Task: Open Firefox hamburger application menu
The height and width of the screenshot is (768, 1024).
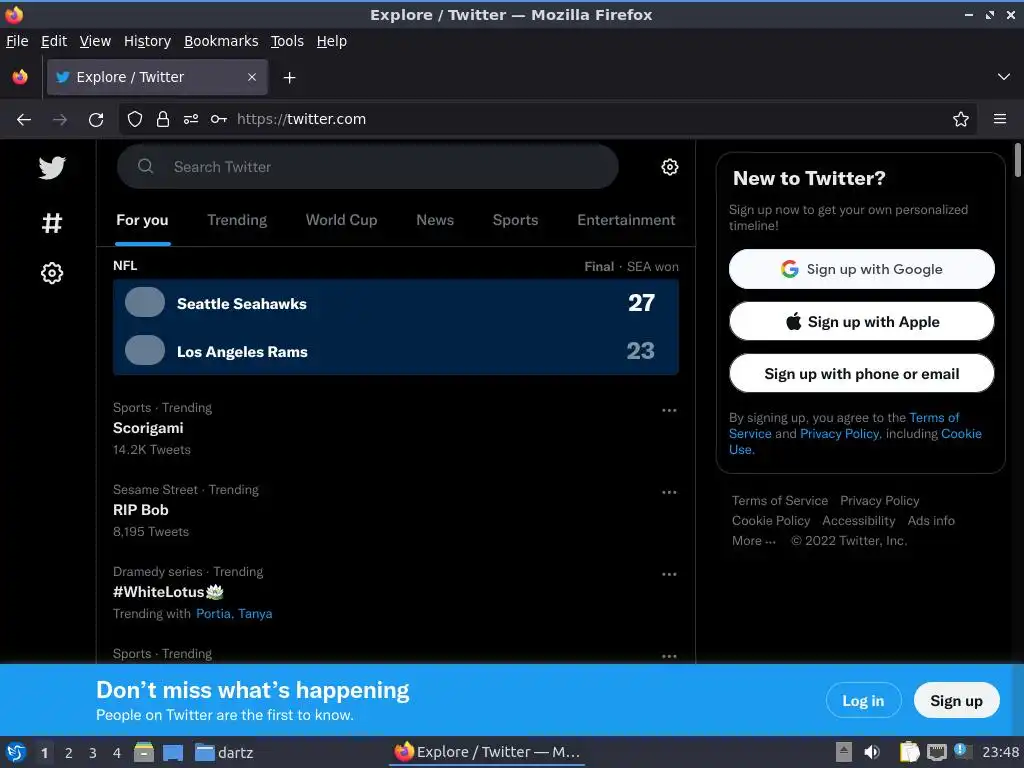Action: (x=1000, y=119)
